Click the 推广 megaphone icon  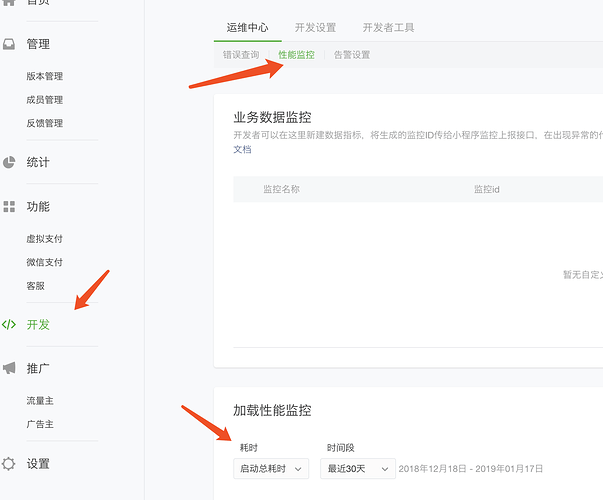(9, 368)
